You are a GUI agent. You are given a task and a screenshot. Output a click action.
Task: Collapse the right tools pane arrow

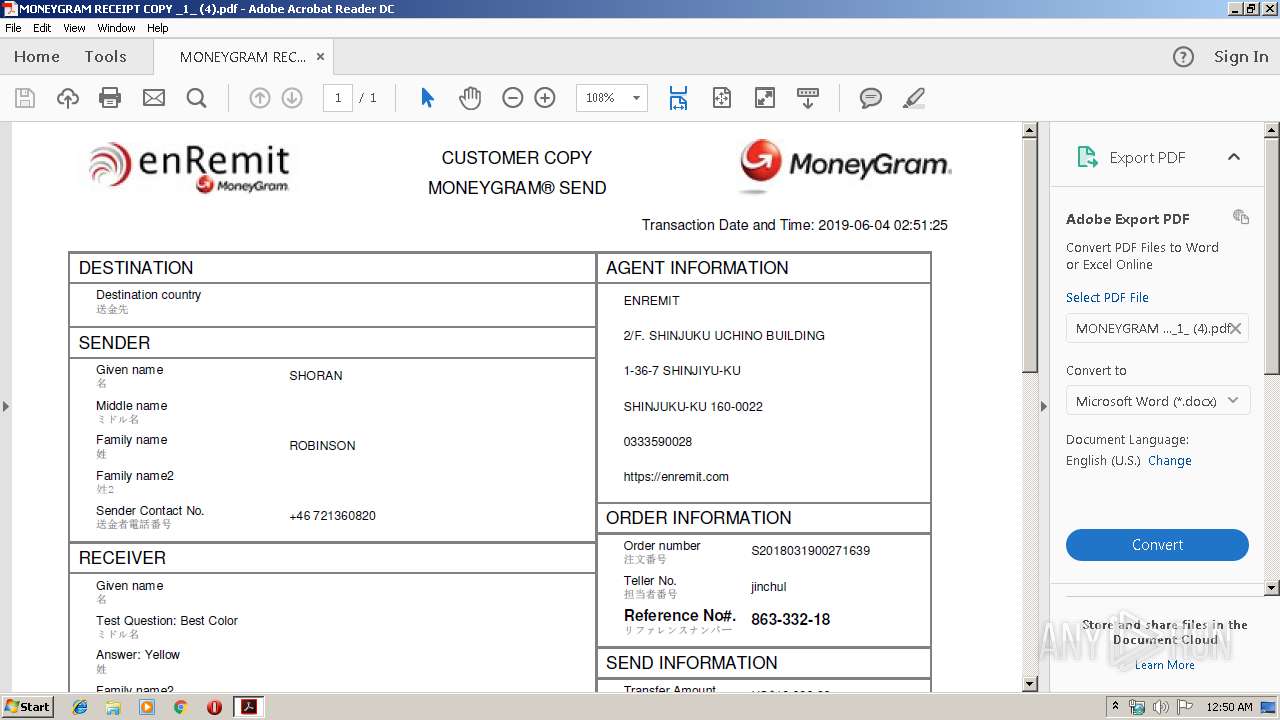[x=1043, y=406]
